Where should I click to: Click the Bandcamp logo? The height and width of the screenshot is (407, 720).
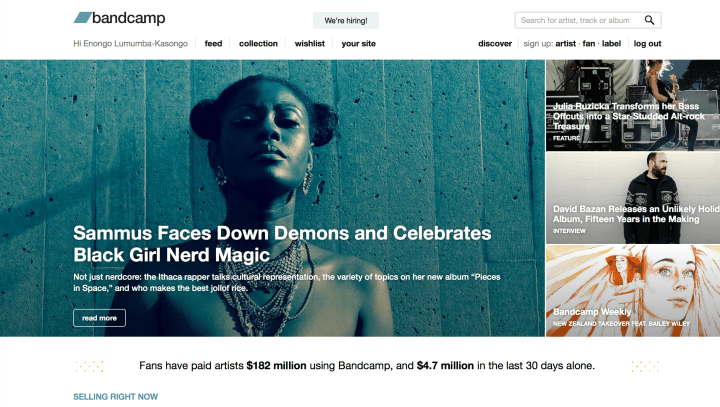[119, 18]
